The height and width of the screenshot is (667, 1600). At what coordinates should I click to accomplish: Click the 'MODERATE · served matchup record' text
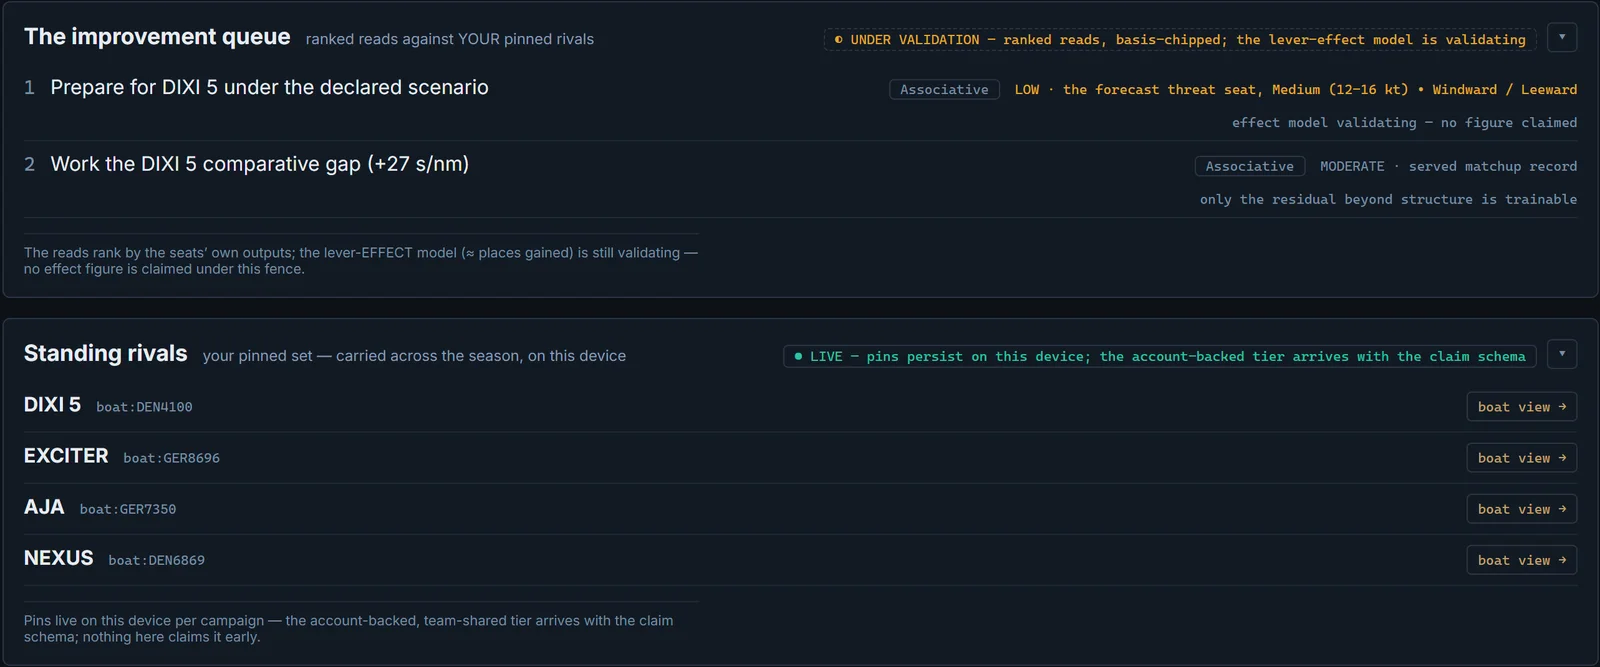pos(1448,166)
